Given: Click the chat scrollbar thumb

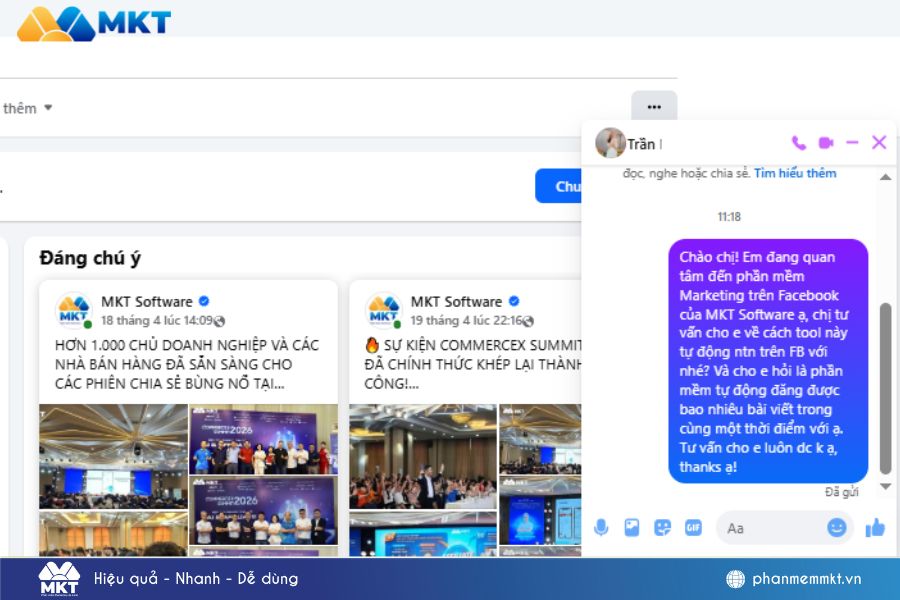Looking at the screenshot, I should [886, 389].
